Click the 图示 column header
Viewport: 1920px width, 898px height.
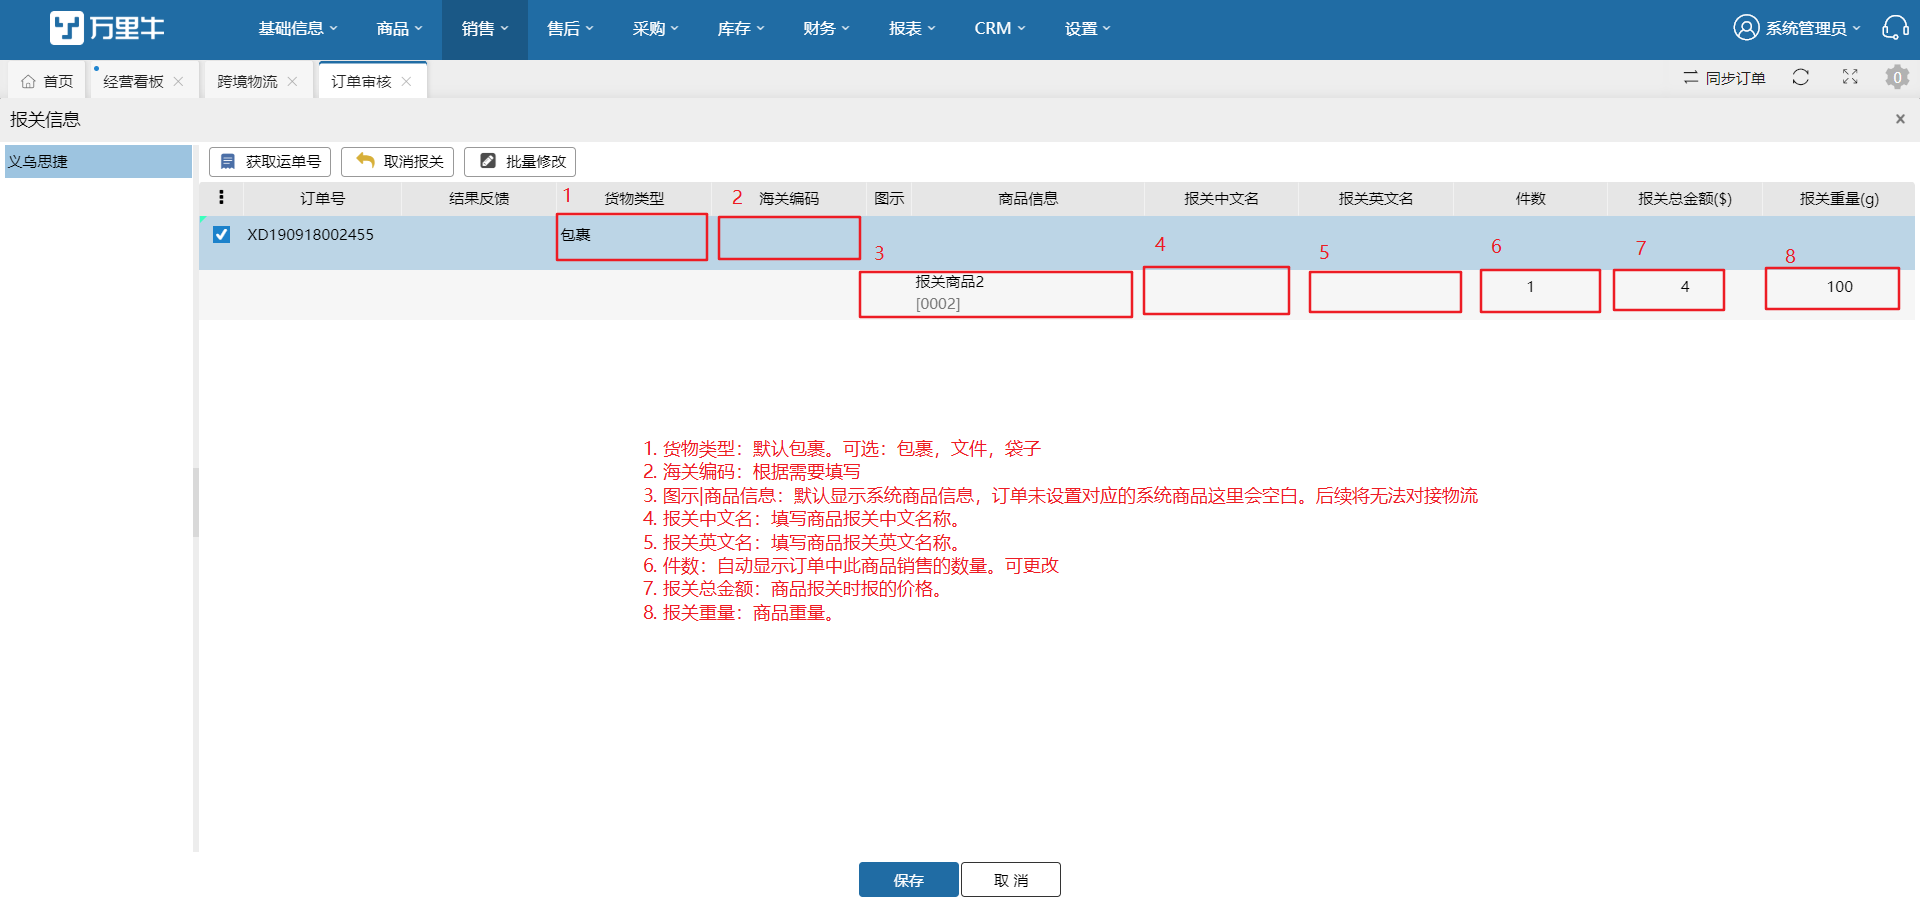tap(889, 198)
